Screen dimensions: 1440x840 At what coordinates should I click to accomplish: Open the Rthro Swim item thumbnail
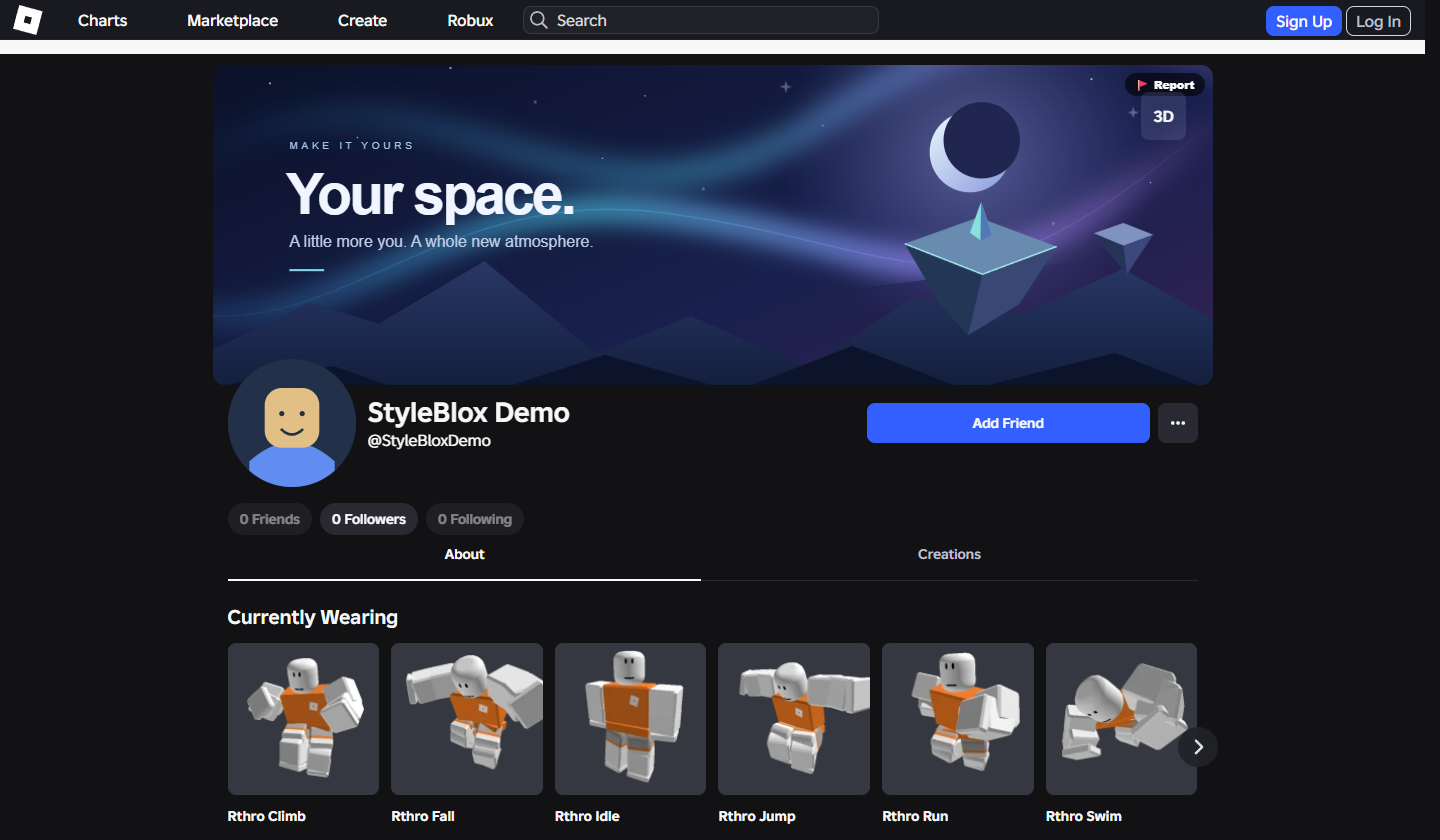click(x=1121, y=719)
